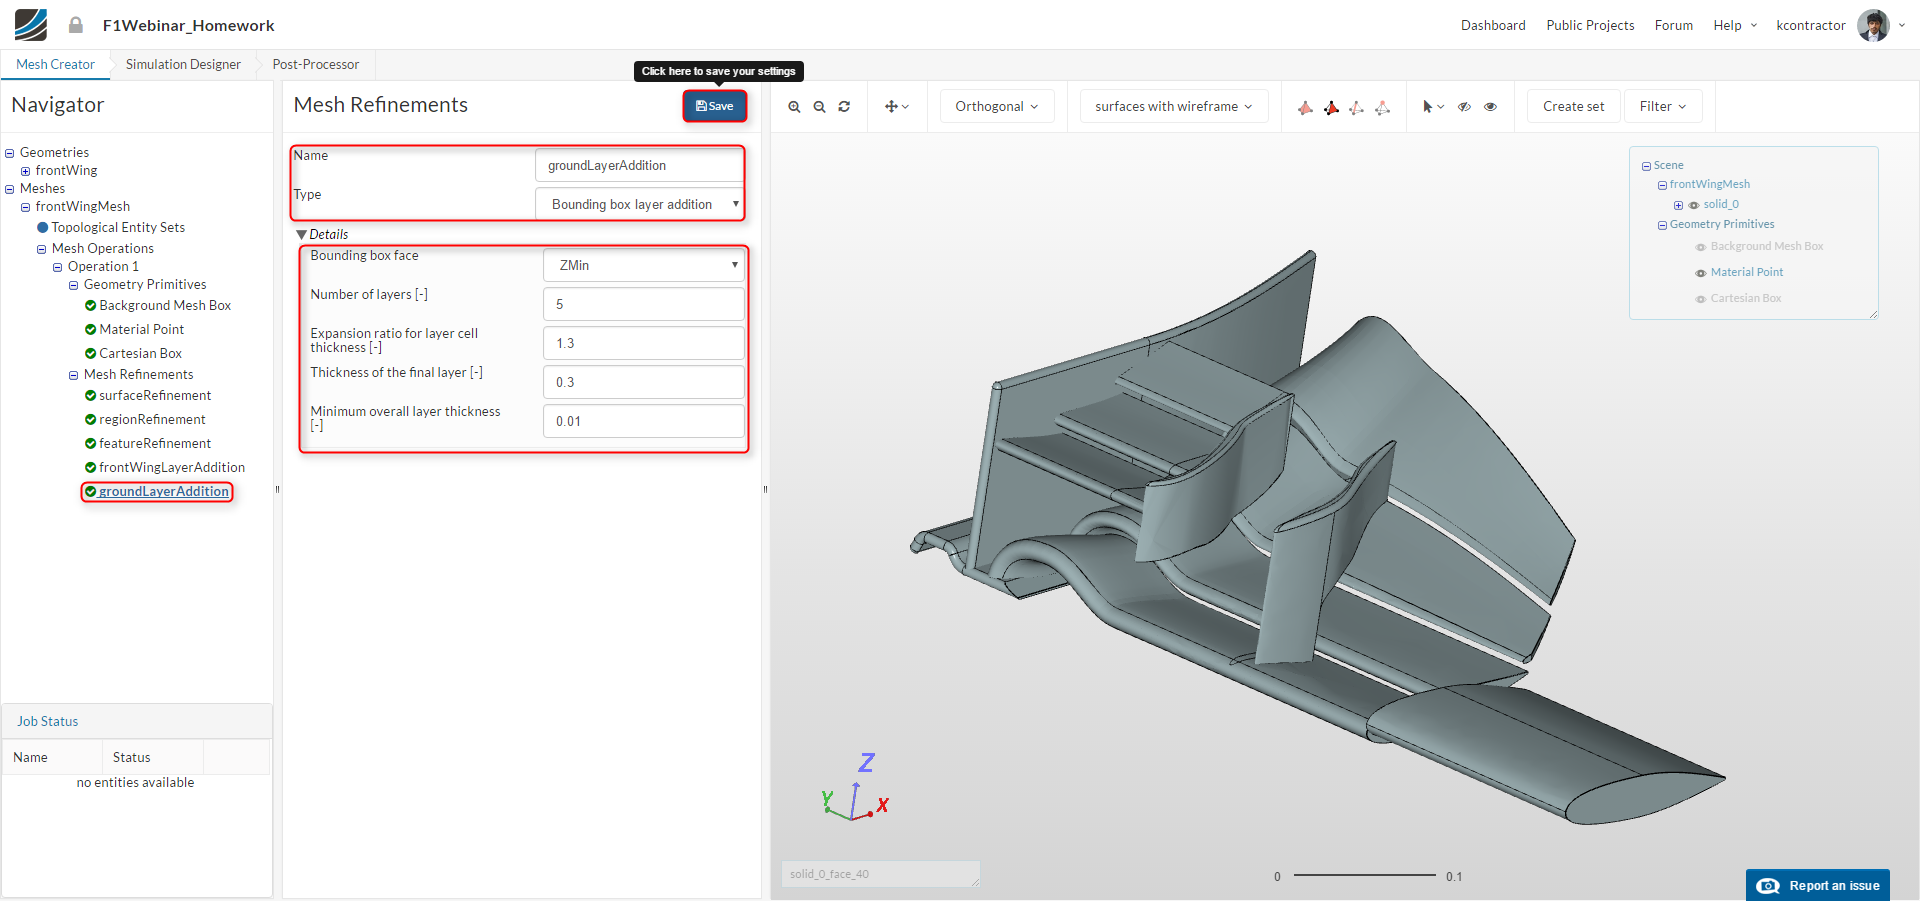Click the Number of layers input field

point(644,304)
